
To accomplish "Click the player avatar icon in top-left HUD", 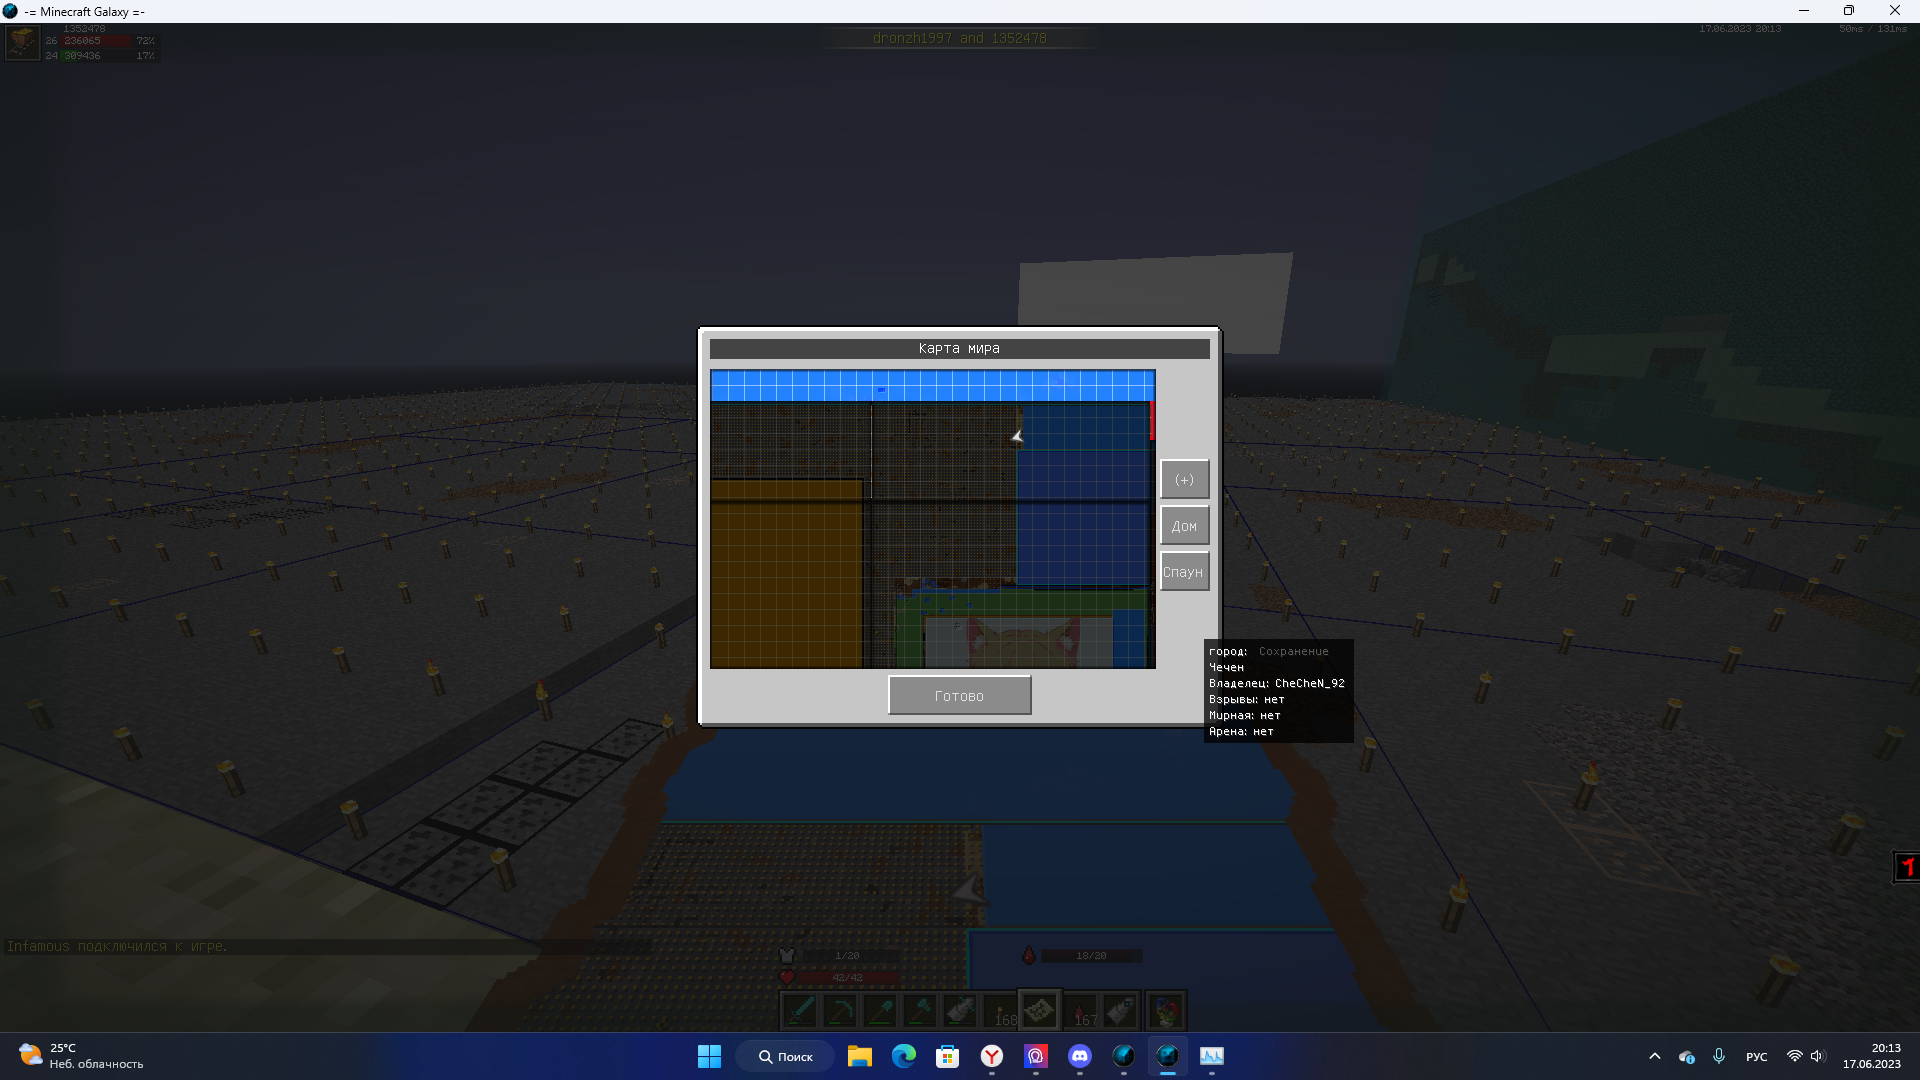I will 22,43.
